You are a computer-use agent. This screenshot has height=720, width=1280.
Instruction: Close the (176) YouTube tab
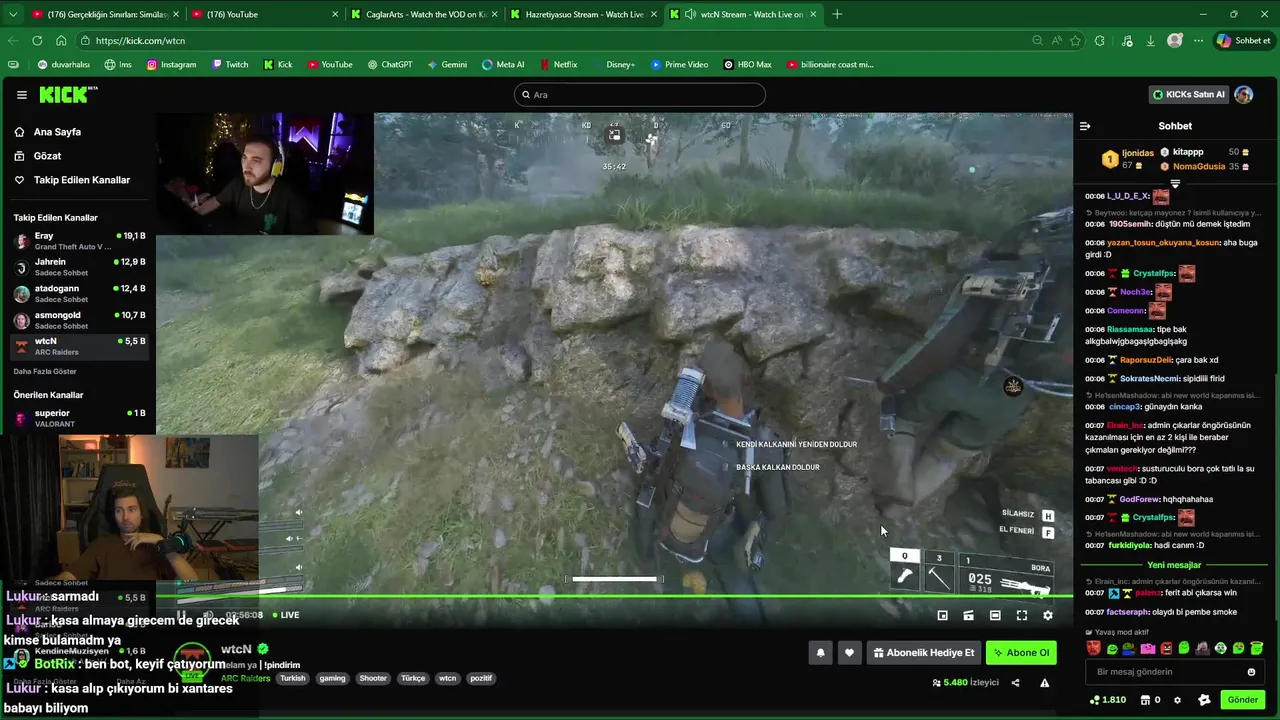tap(334, 14)
